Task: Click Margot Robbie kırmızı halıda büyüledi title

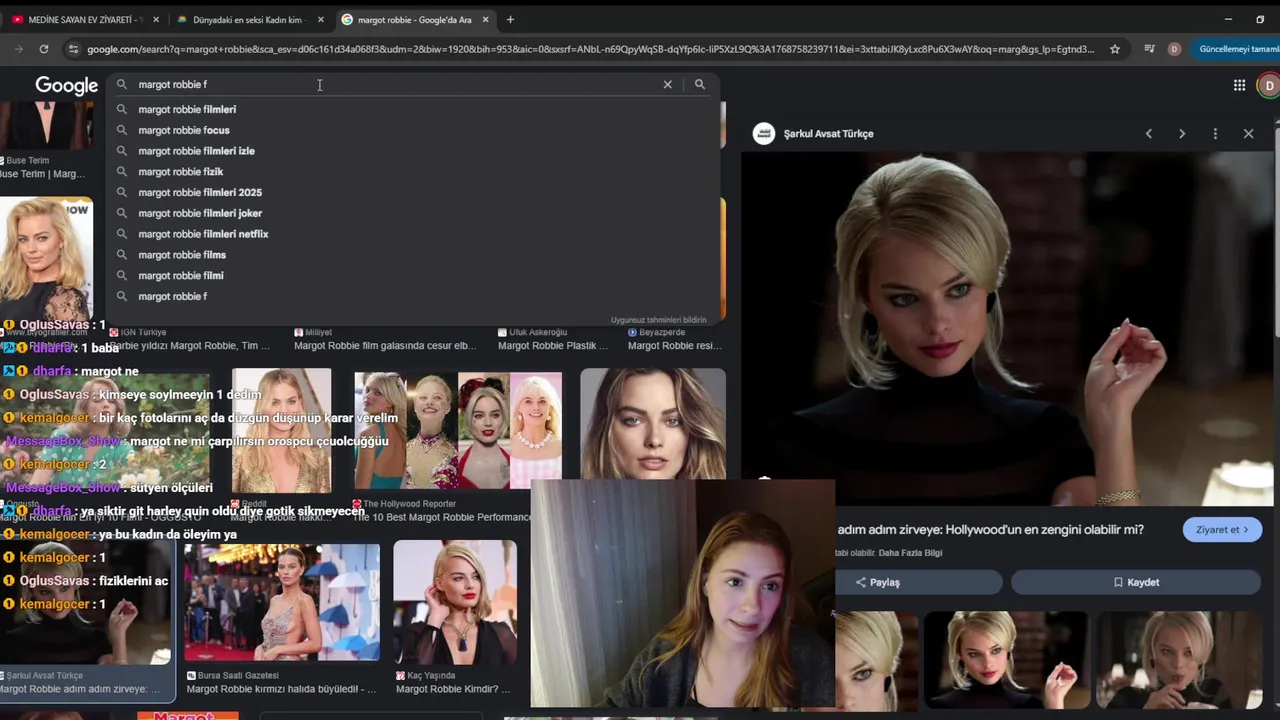Action: click(281, 689)
